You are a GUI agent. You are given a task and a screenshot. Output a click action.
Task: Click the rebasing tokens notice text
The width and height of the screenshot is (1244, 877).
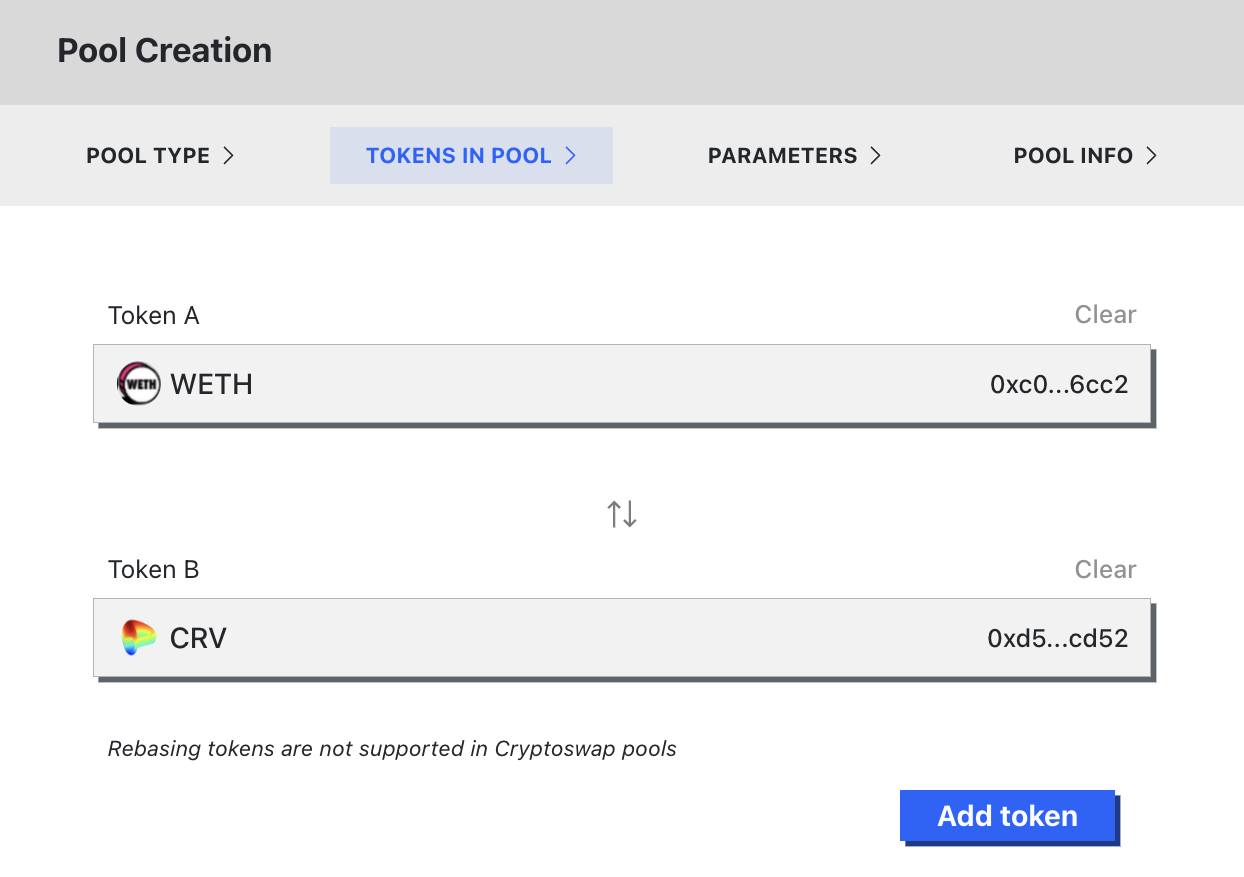tap(392, 749)
